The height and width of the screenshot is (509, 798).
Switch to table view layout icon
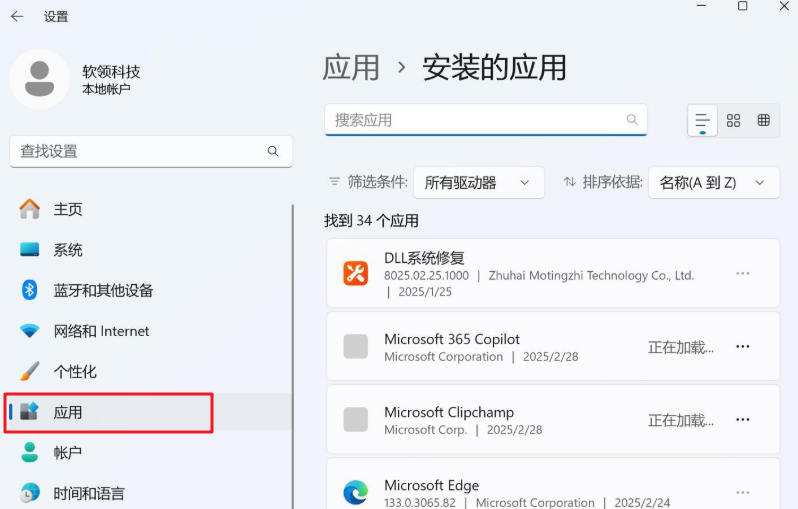click(x=764, y=121)
